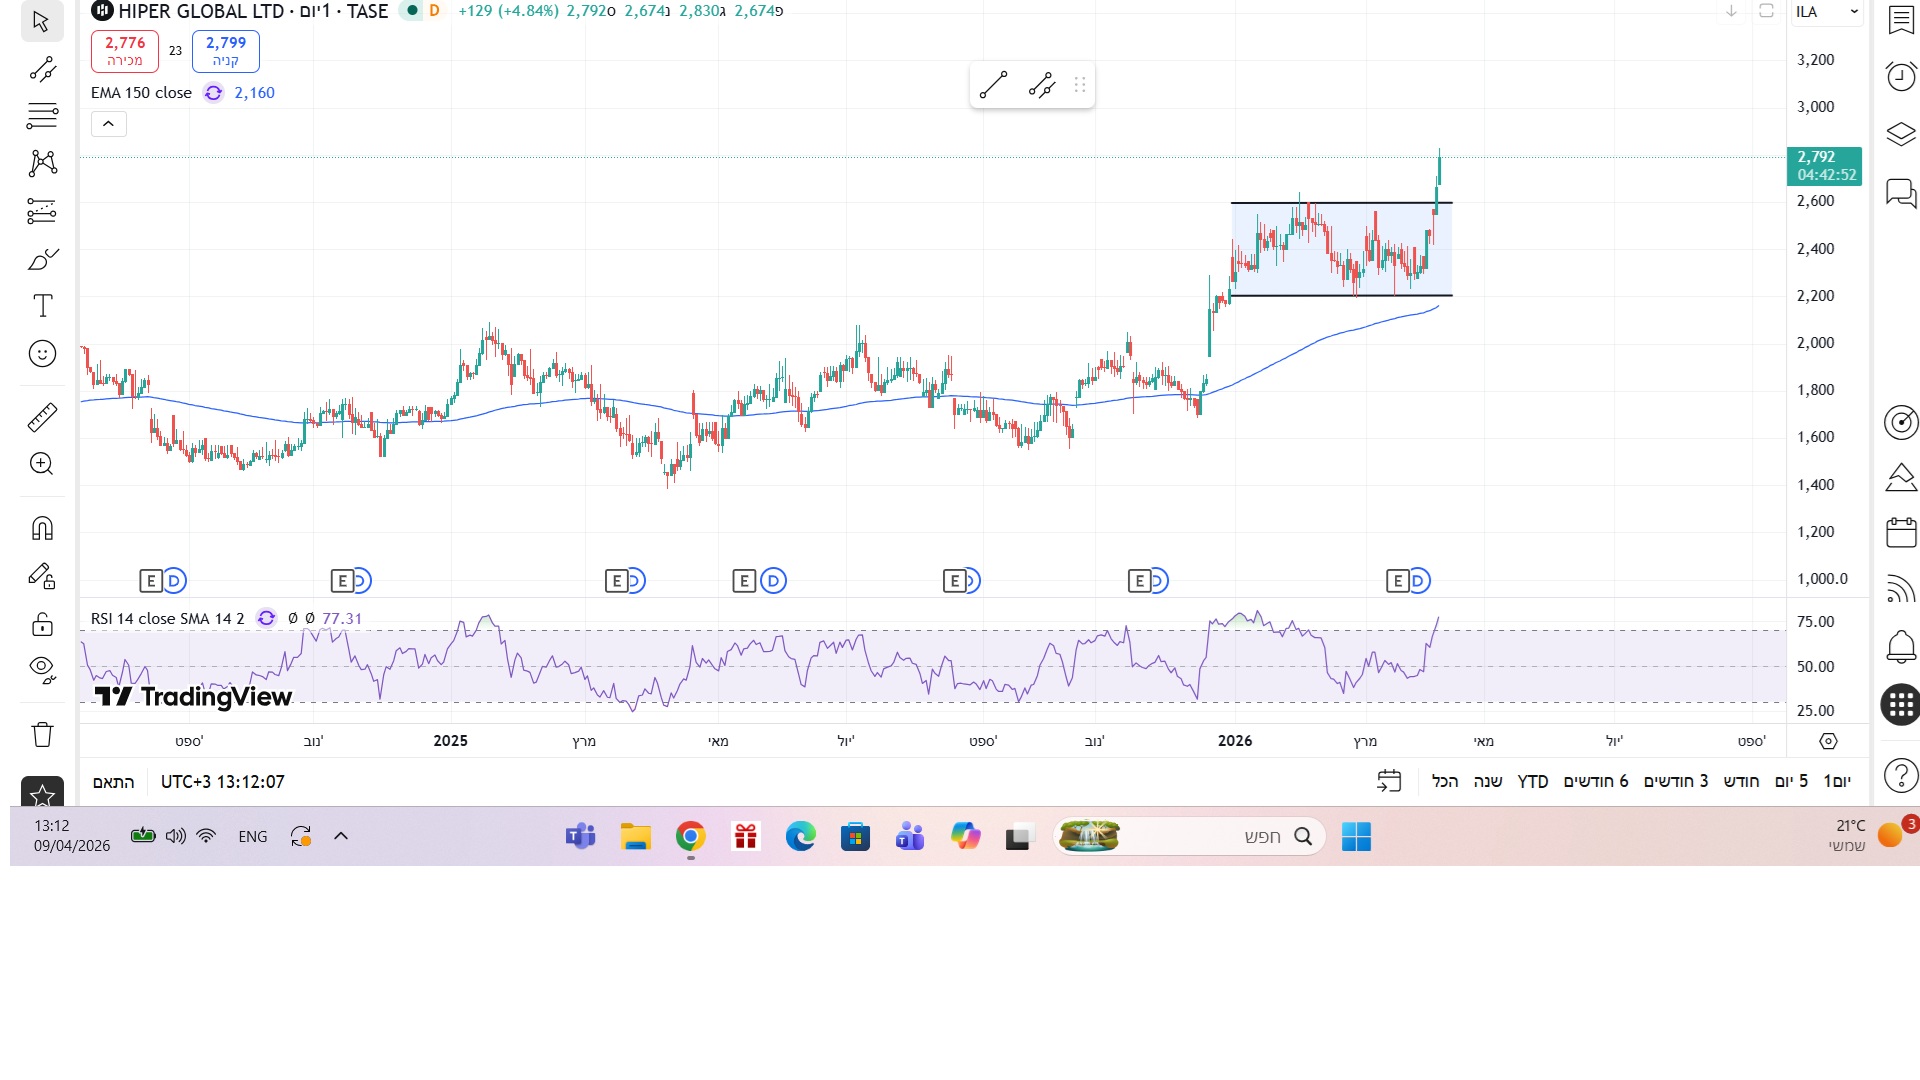
Task: Toggle lock all drawings padlock
Action: click(x=42, y=624)
